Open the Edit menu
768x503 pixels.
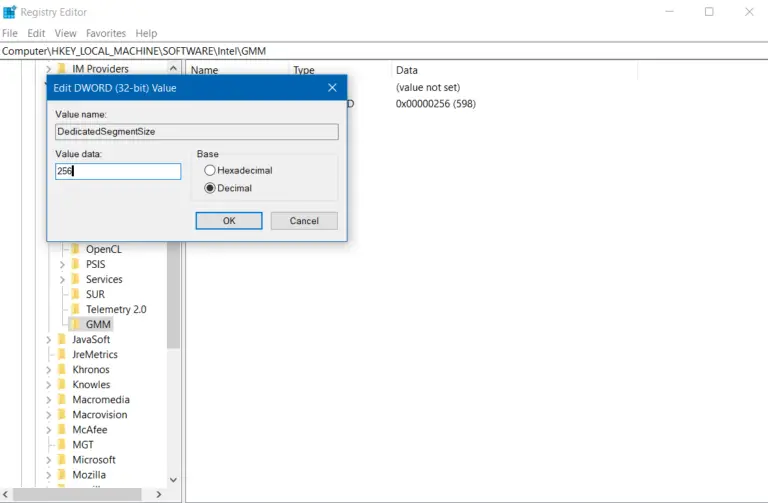pos(36,33)
